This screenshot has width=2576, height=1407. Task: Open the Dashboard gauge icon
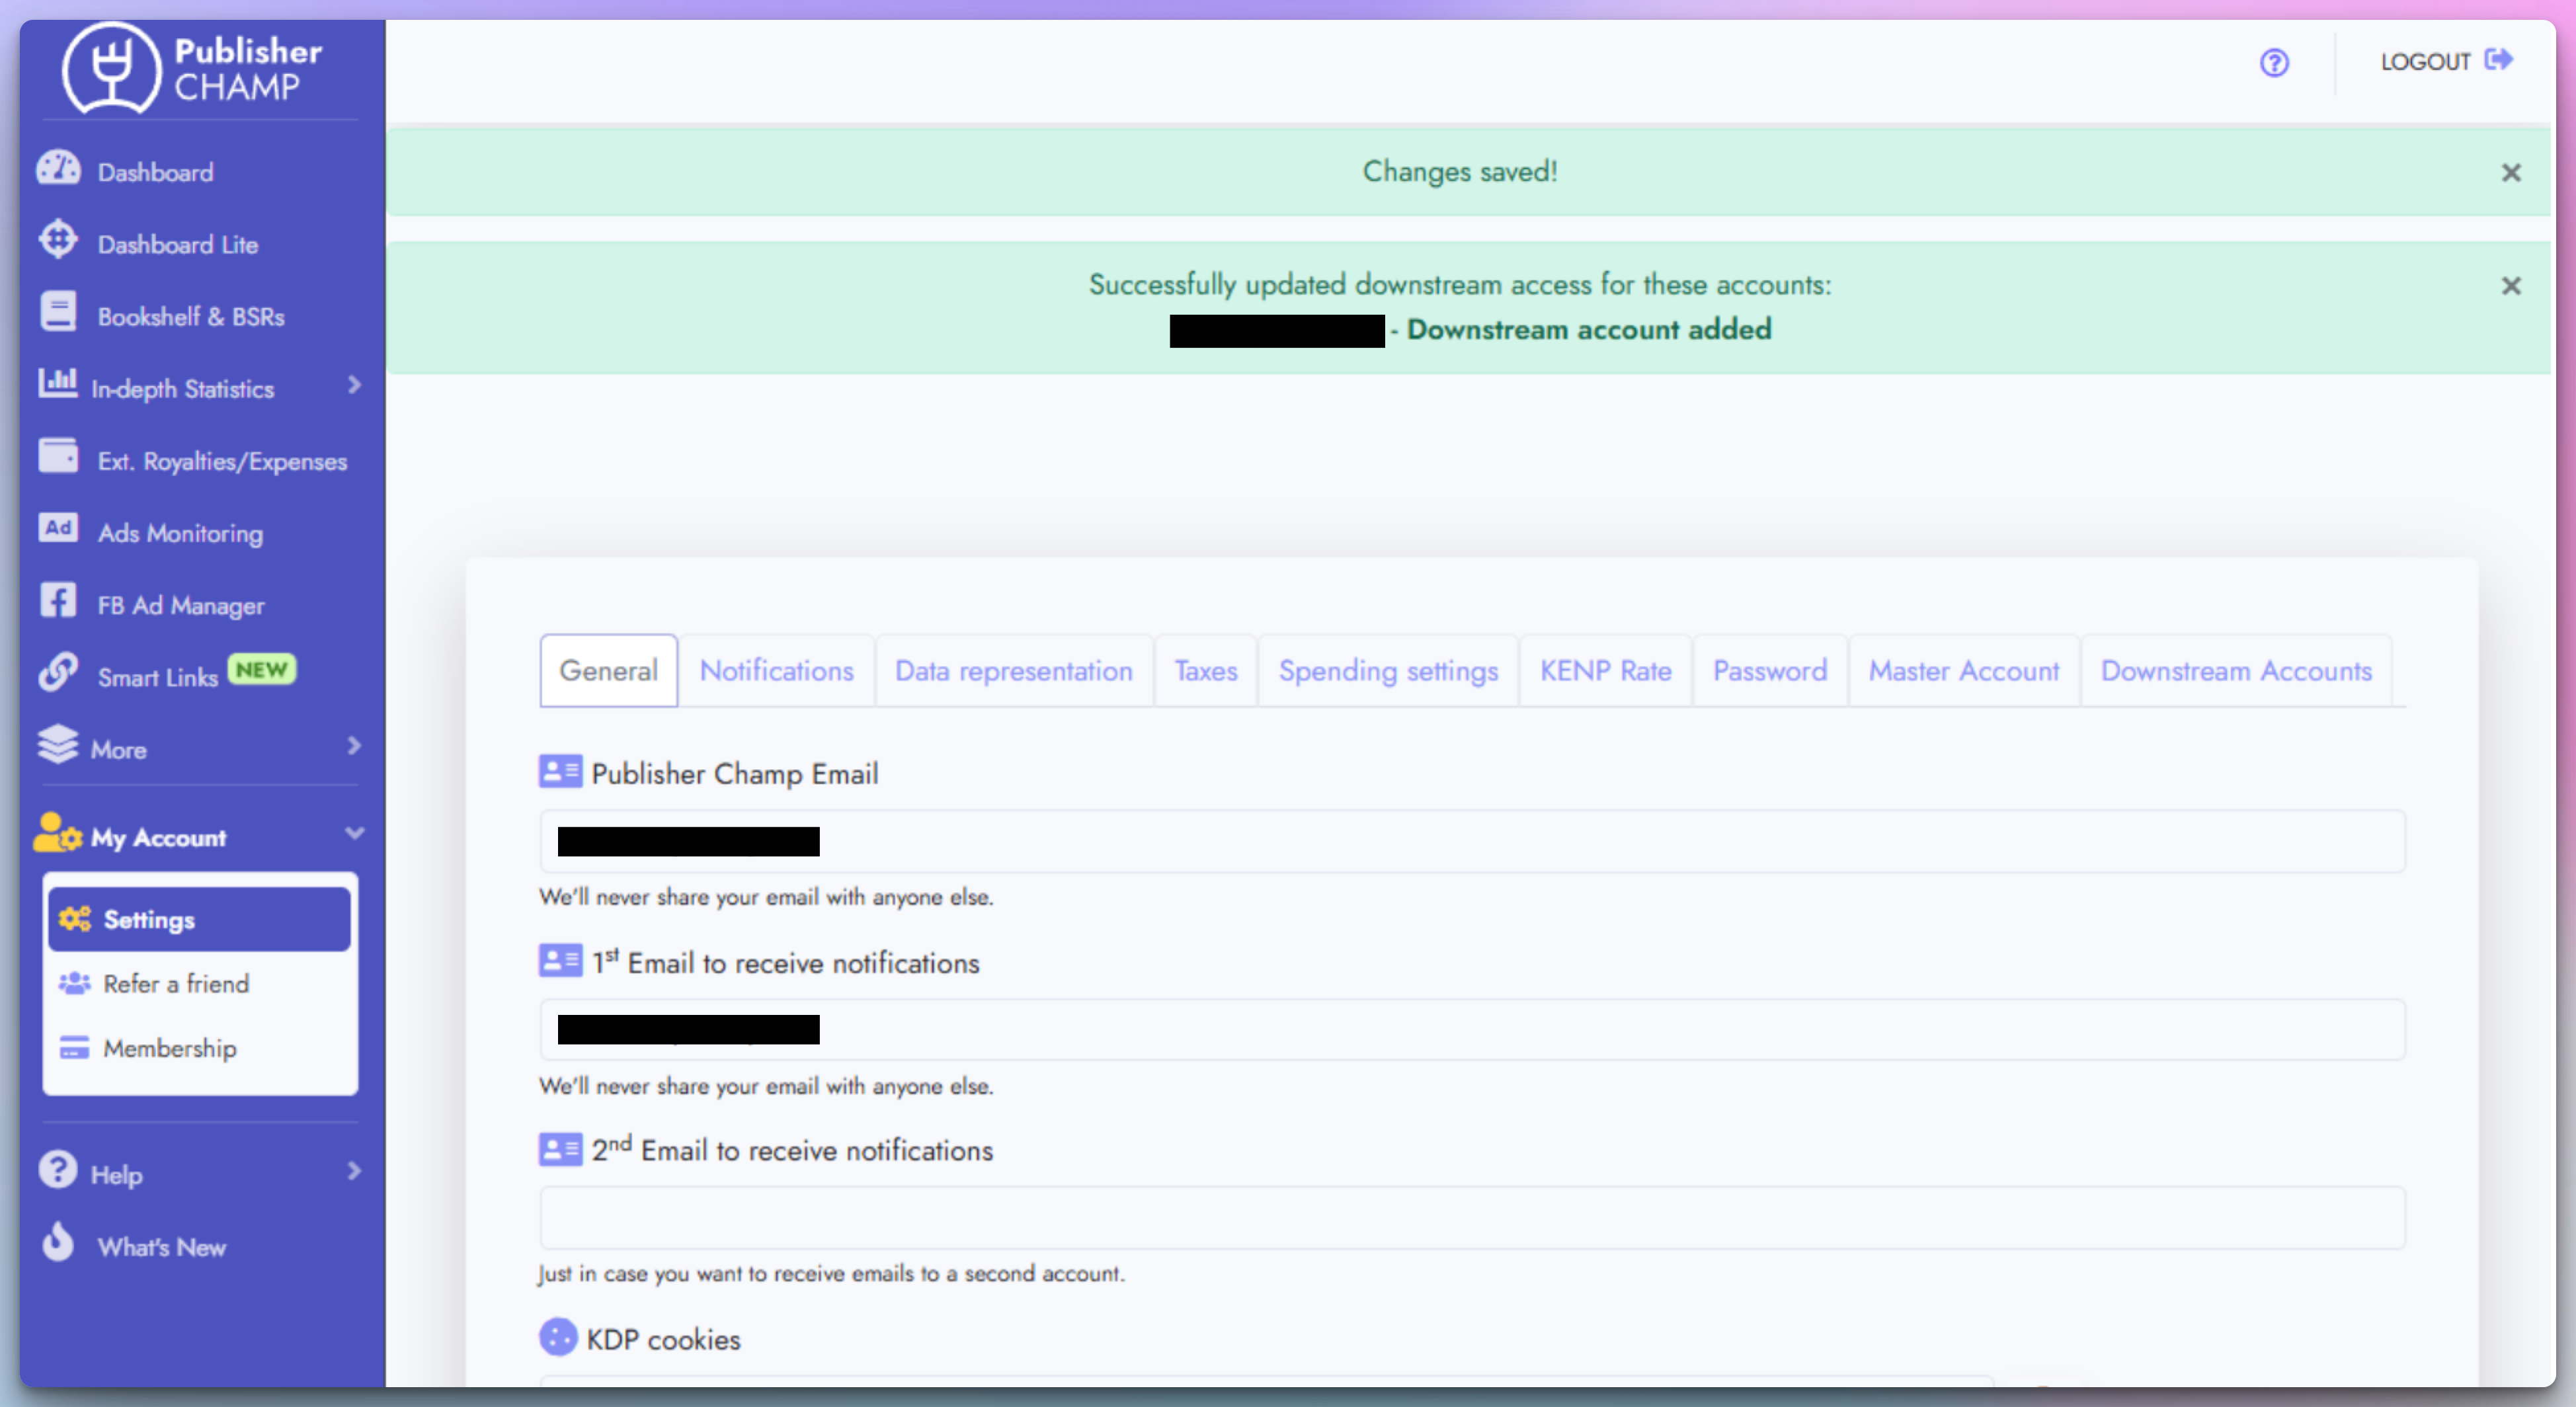[58, 169]
